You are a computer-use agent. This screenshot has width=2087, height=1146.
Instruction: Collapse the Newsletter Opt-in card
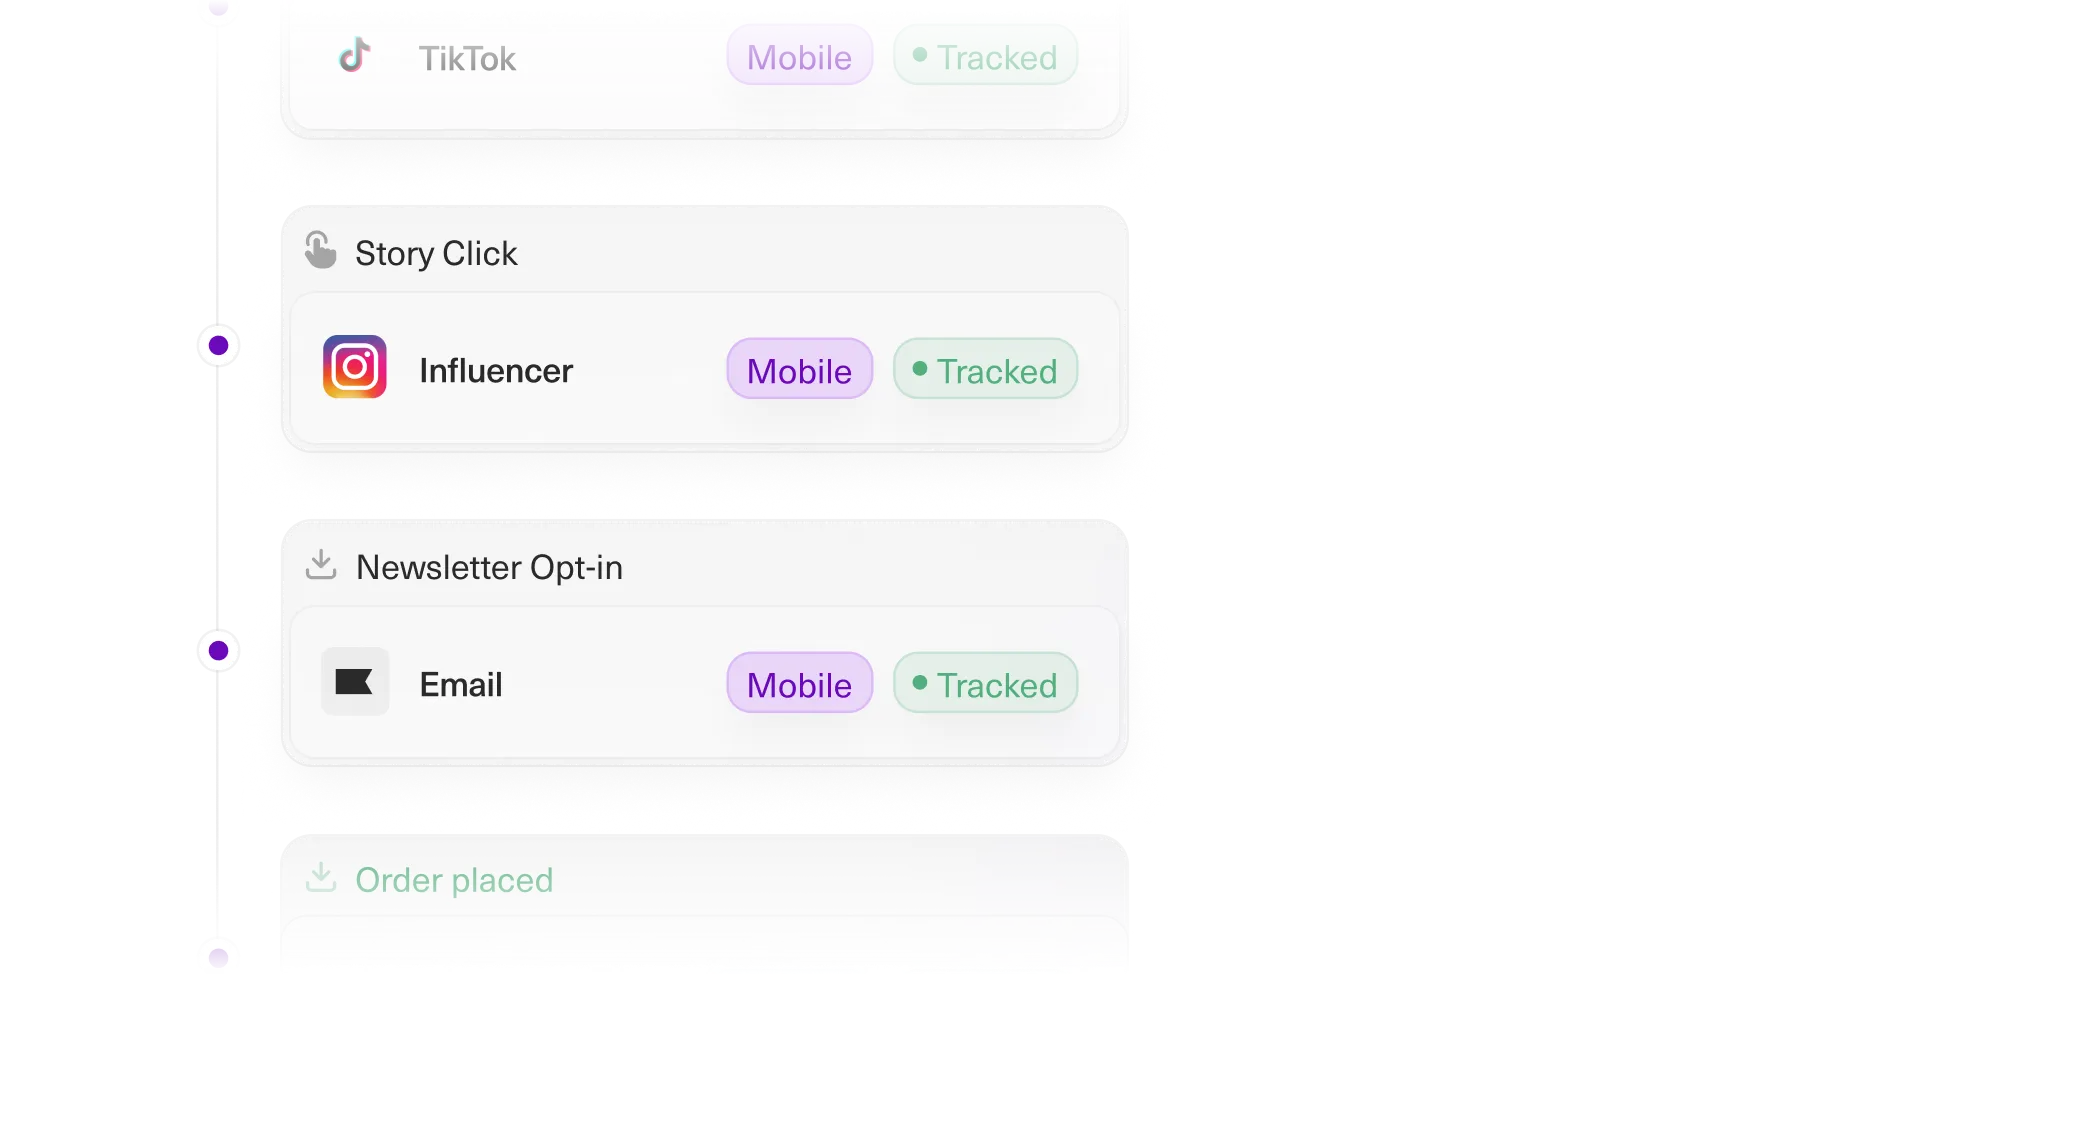tap(490, 566)
